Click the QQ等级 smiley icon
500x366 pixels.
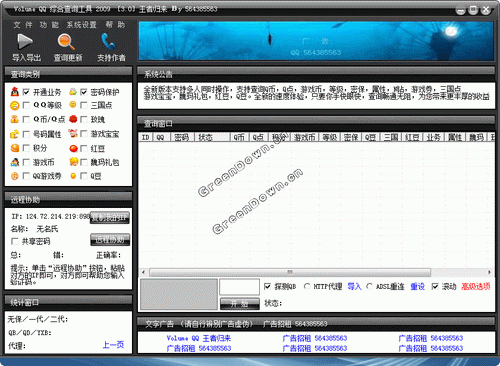(15, 106)
